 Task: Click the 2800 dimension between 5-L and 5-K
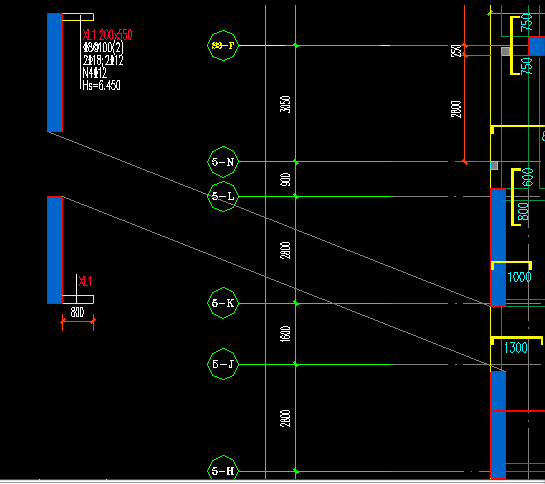285,250
